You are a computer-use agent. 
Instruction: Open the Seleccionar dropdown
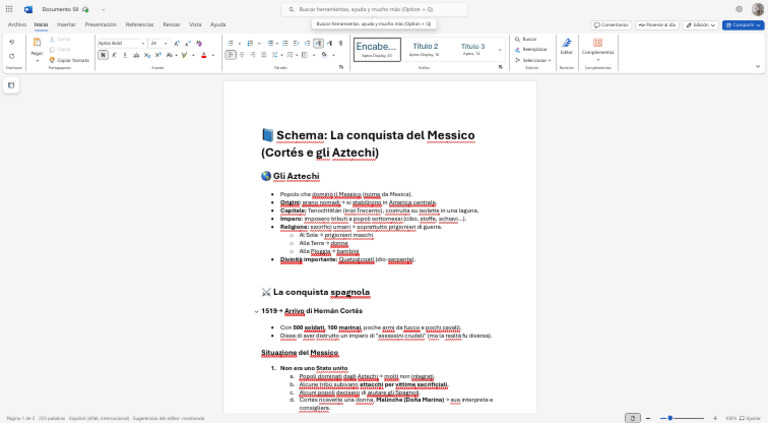(532, 60)
